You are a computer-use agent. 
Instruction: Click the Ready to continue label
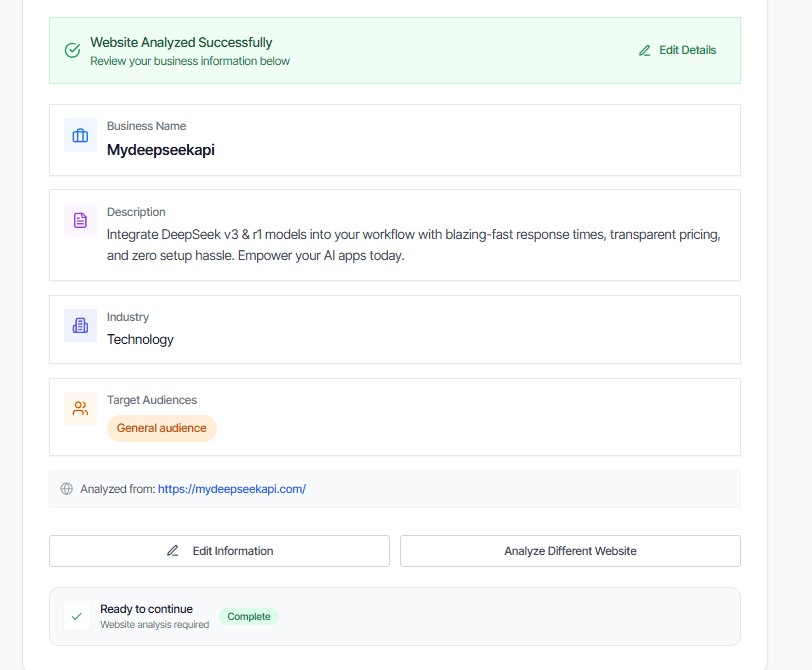click(146, 609)
